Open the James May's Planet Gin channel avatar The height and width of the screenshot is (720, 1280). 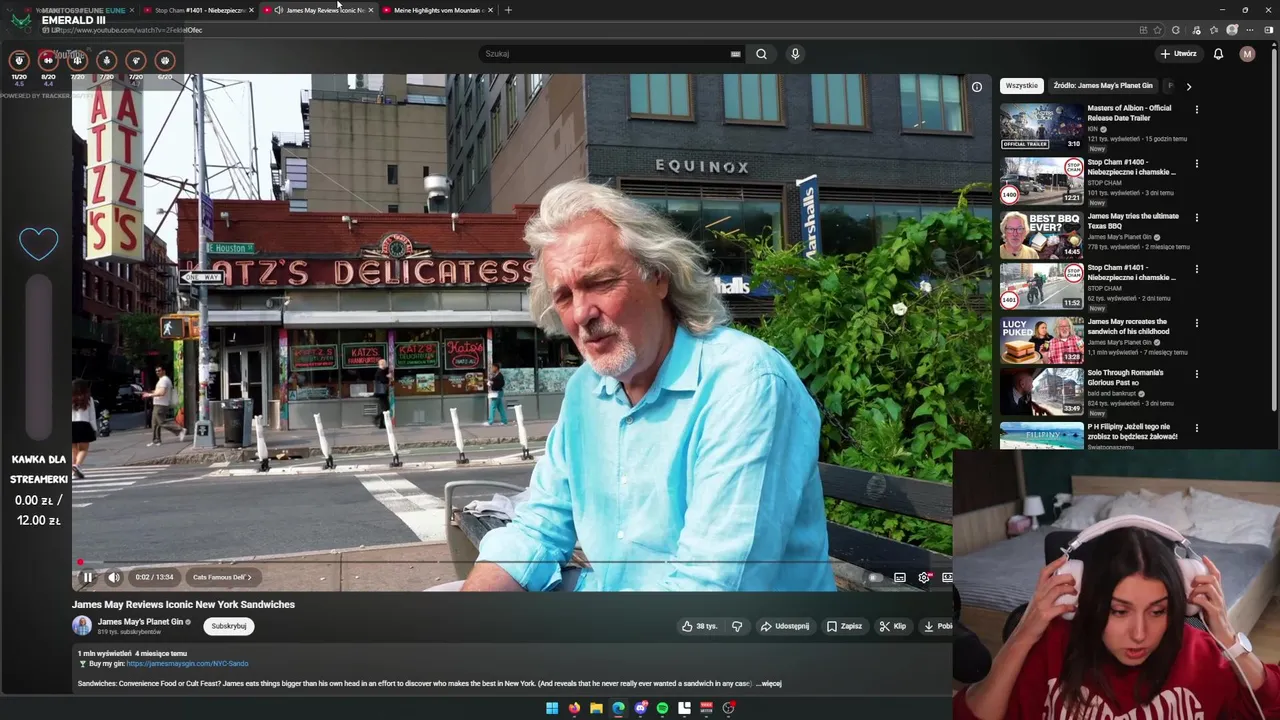click(82, 626)
